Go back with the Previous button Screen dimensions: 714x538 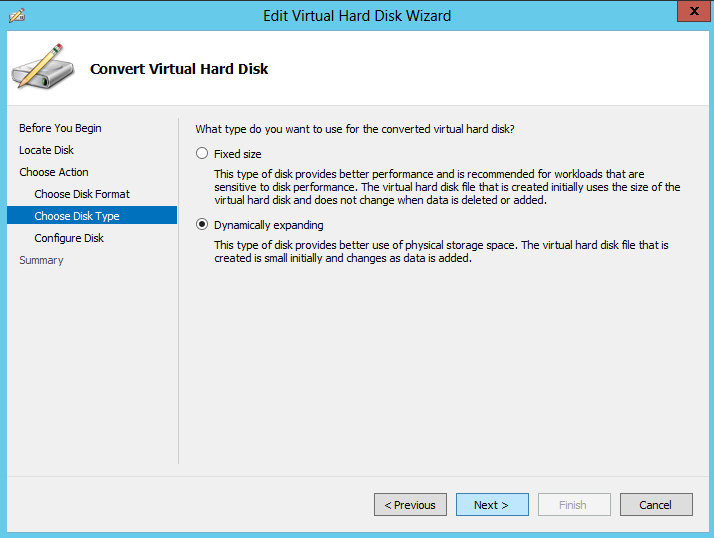(410, 505)
